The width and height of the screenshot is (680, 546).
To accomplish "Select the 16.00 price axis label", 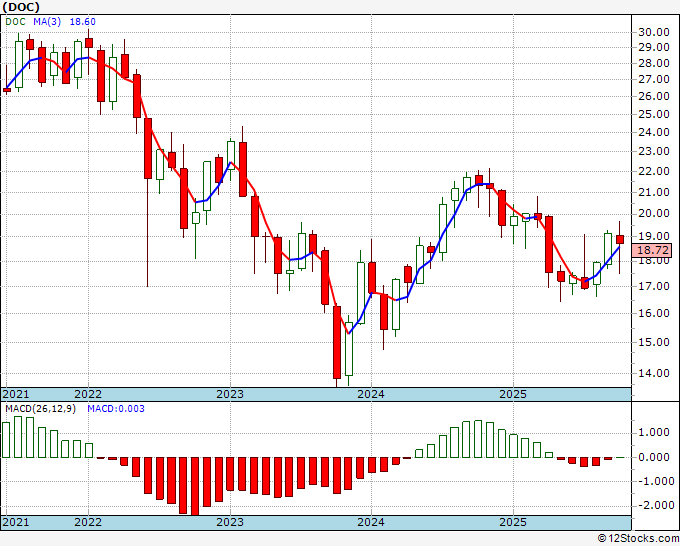I will click(654, 313).
